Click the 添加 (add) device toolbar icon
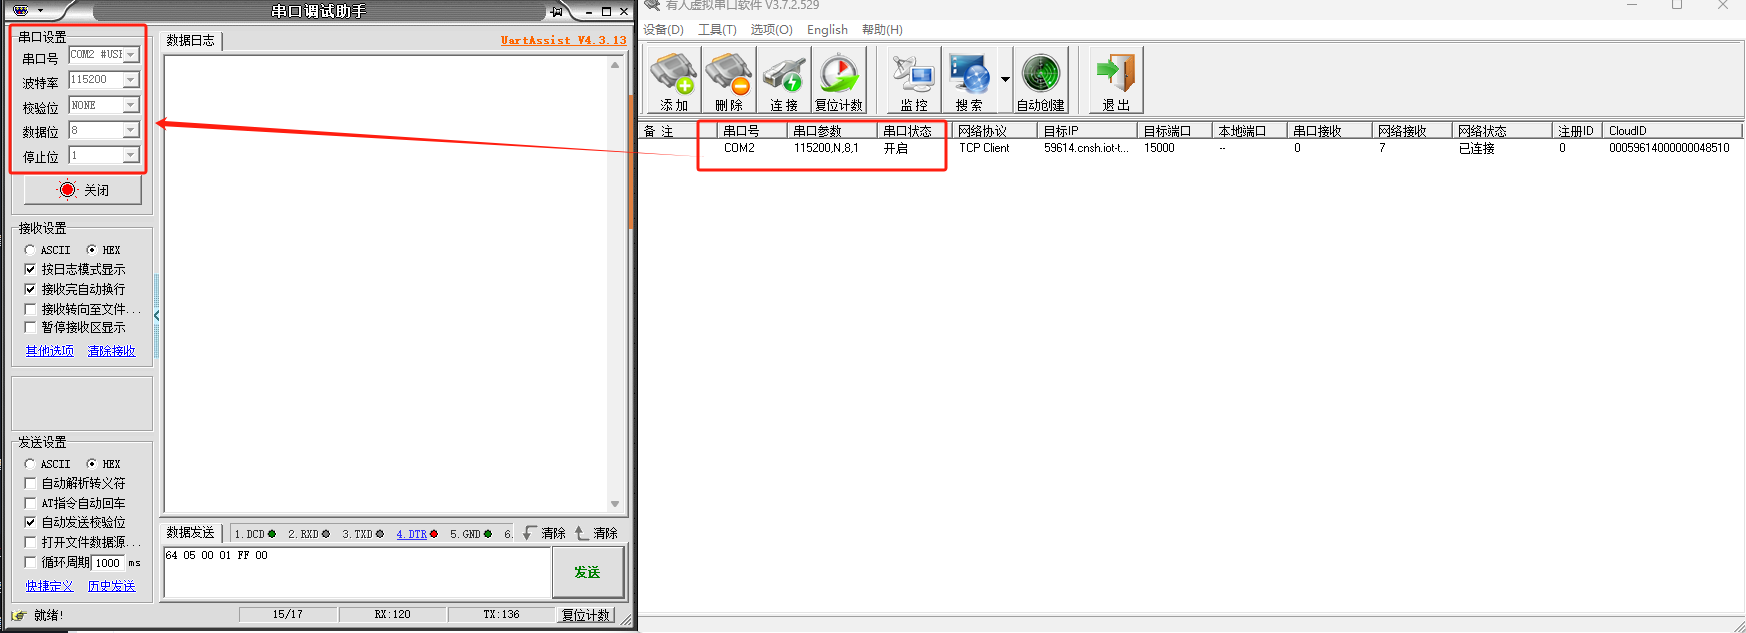This screenshot has height=633, width=1746. tap(673, 80)
